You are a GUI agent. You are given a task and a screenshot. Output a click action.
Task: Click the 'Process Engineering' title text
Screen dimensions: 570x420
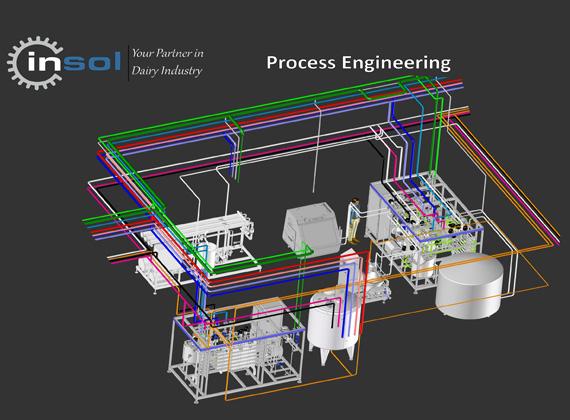click(358, 63)
